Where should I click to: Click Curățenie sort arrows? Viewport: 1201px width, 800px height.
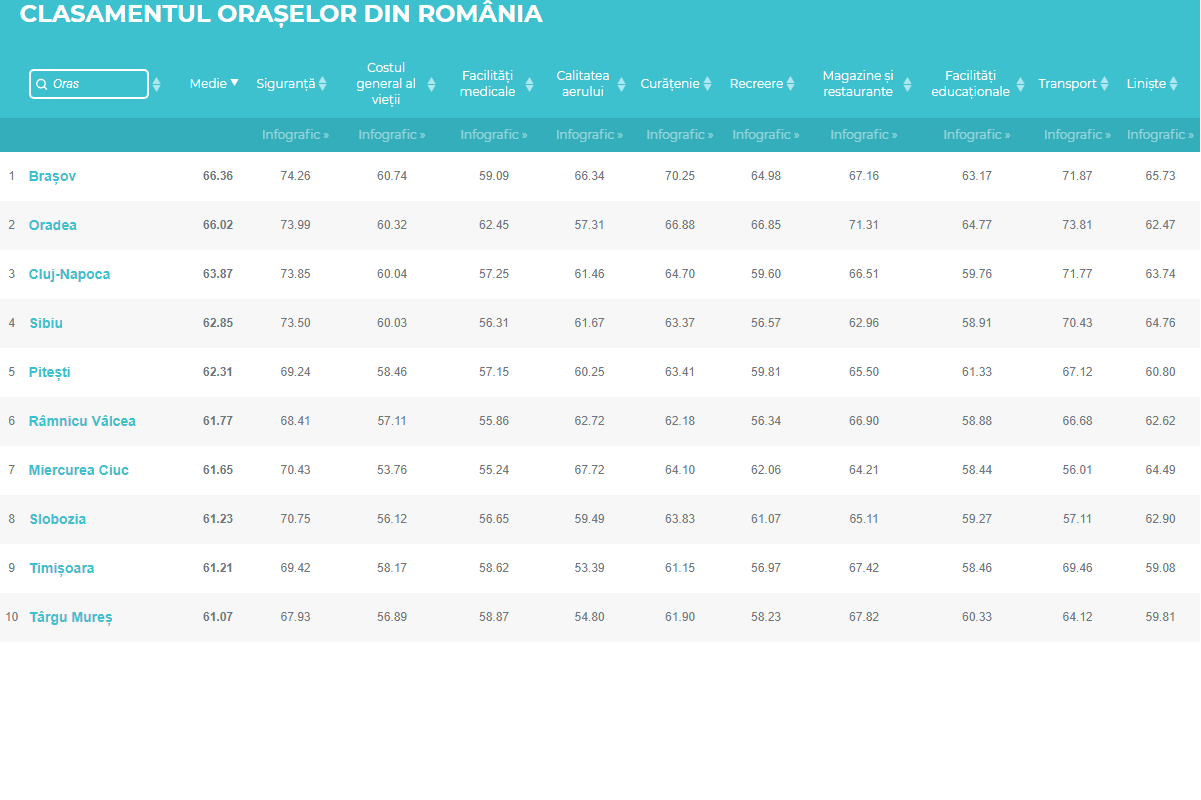[707, 84]
